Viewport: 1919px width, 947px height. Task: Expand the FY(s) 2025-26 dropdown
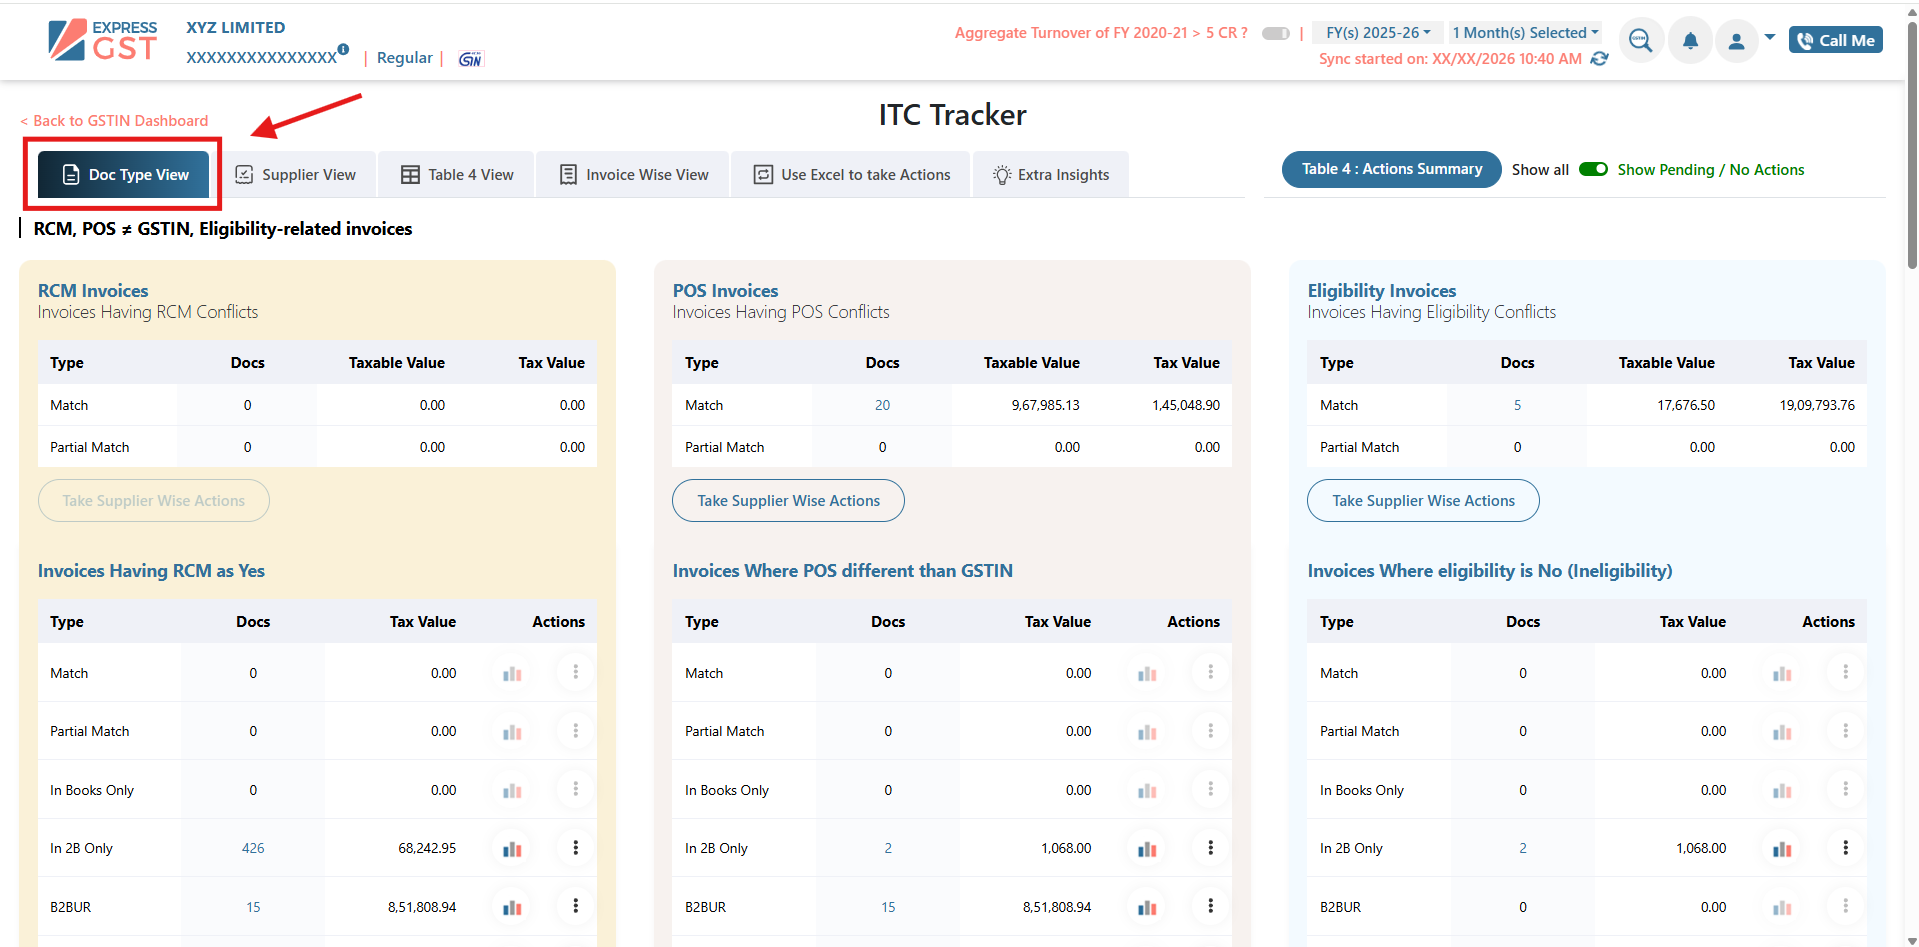pyautogui.click(x=1377, y=33)
